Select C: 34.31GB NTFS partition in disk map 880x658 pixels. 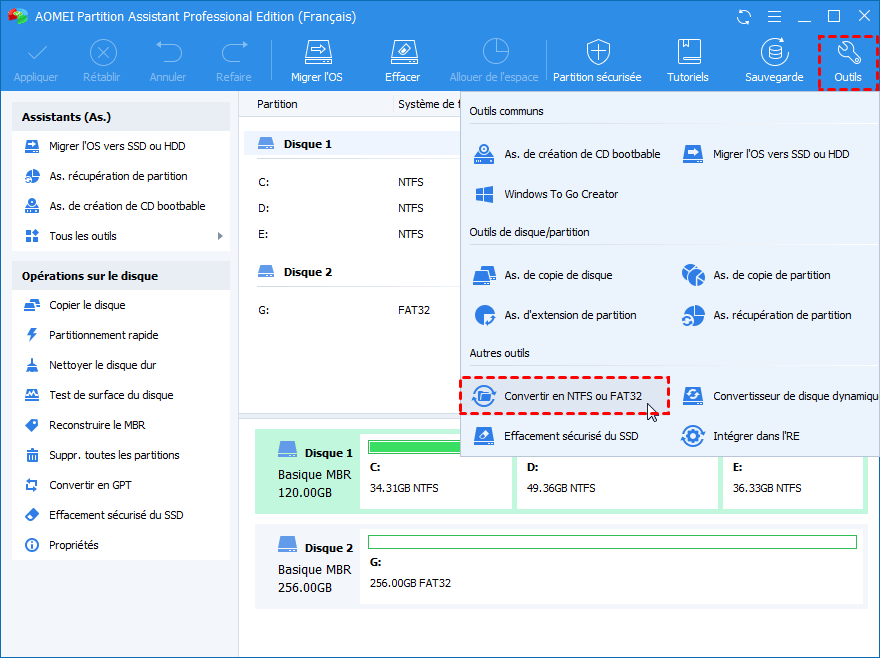436,477
